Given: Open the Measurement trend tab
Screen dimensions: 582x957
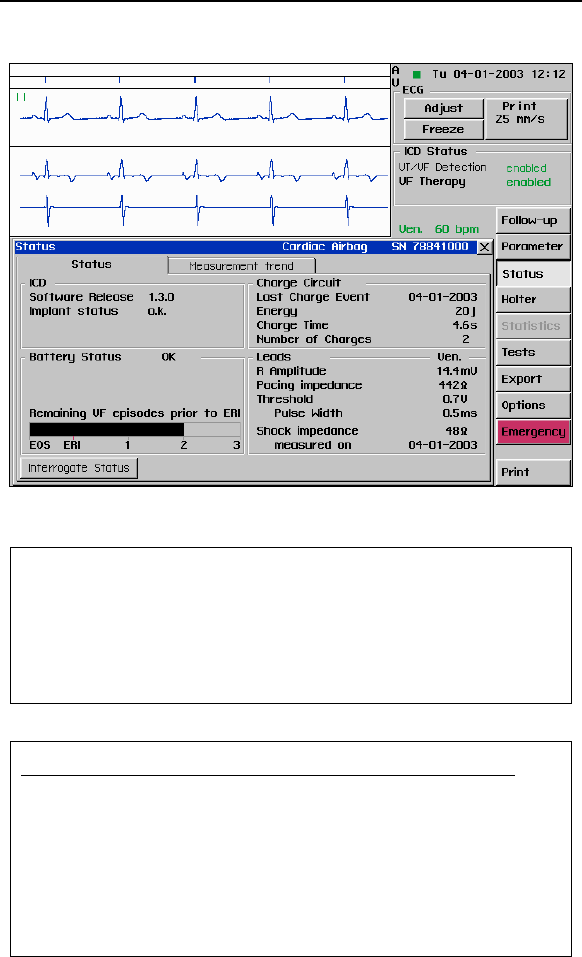Looking at the screenshot, I should pyautogui.click(x=242, y=266).
